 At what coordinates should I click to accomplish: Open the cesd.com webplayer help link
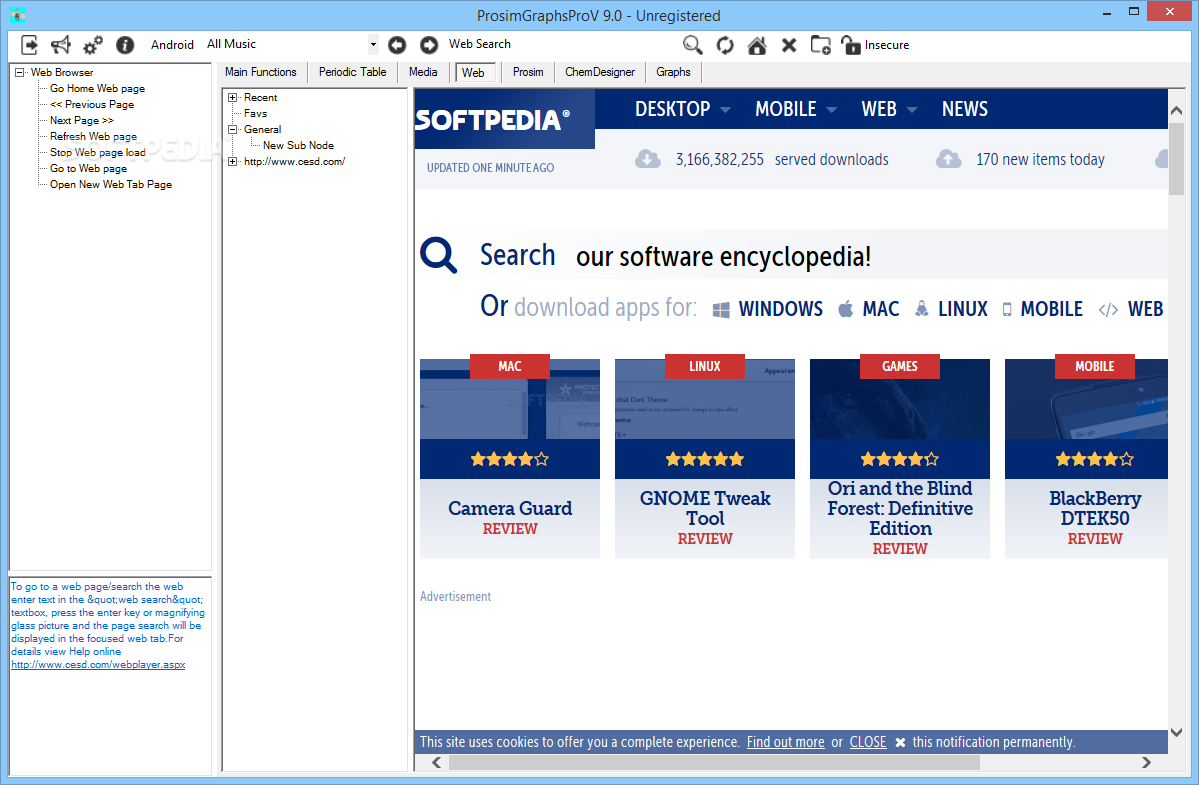pyautogui.click(x=98, y=665)
